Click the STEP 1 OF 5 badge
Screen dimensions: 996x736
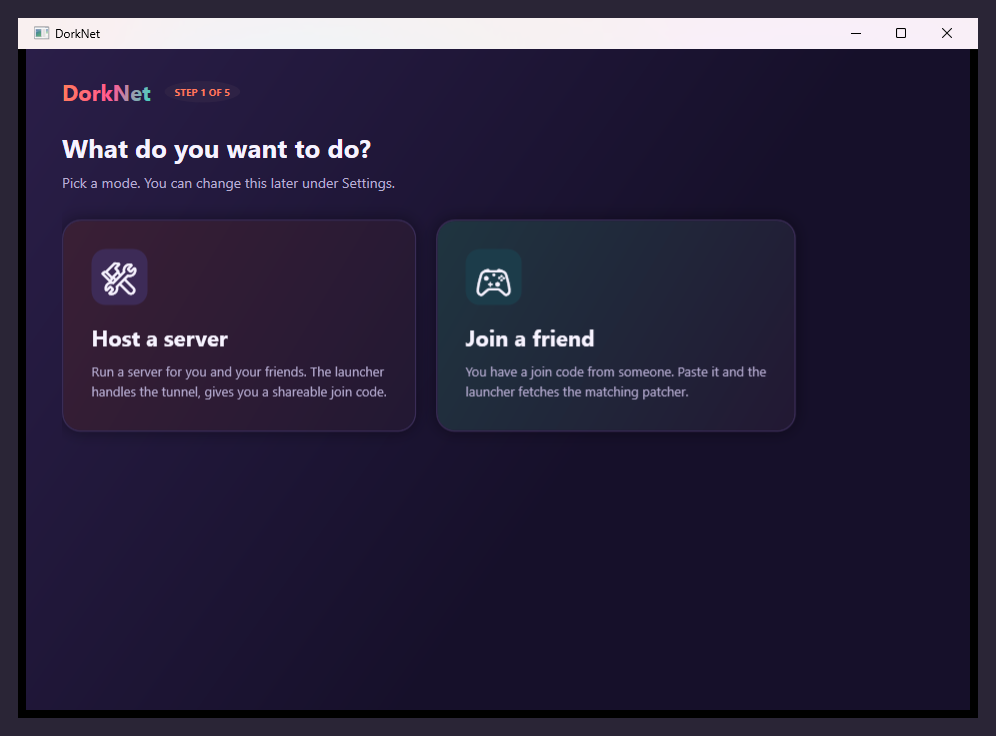[202, 93]
